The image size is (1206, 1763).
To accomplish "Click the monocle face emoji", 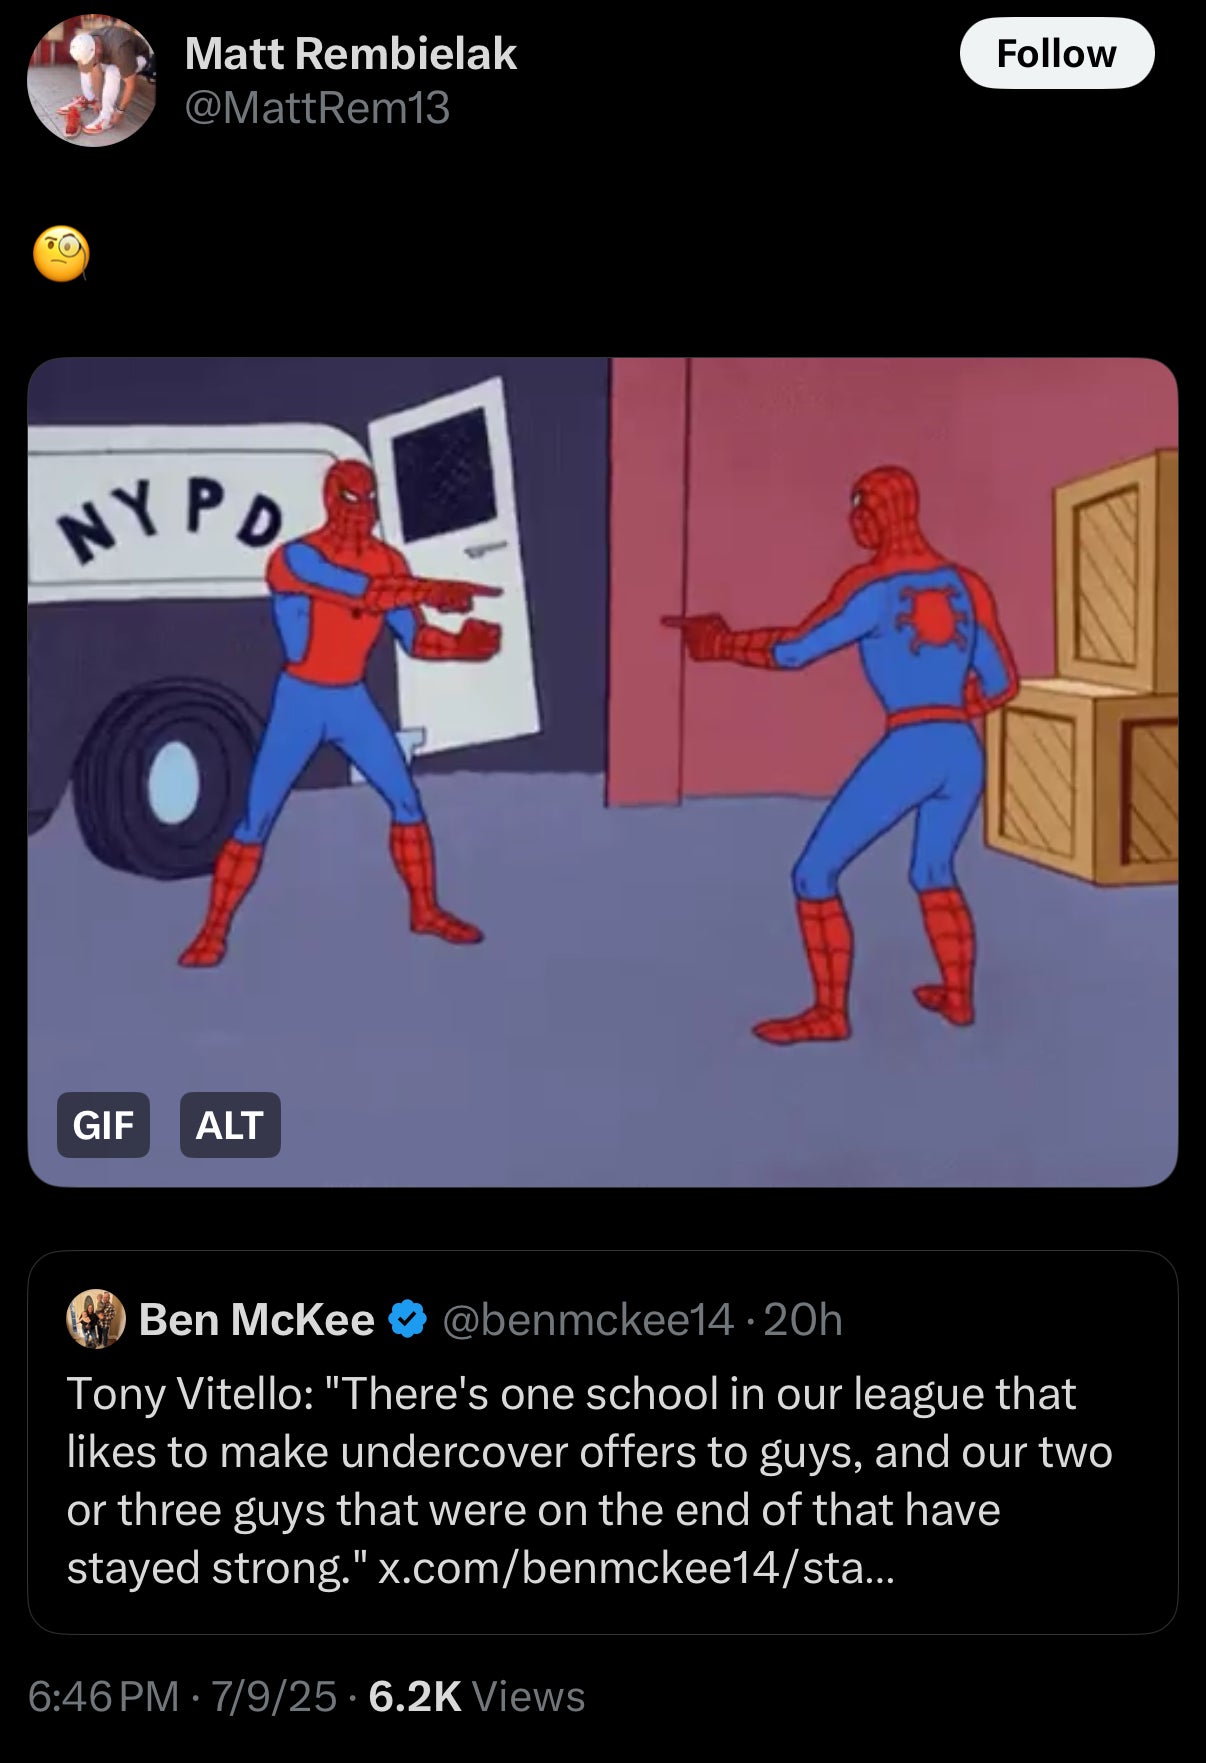I will pos(62,255).
